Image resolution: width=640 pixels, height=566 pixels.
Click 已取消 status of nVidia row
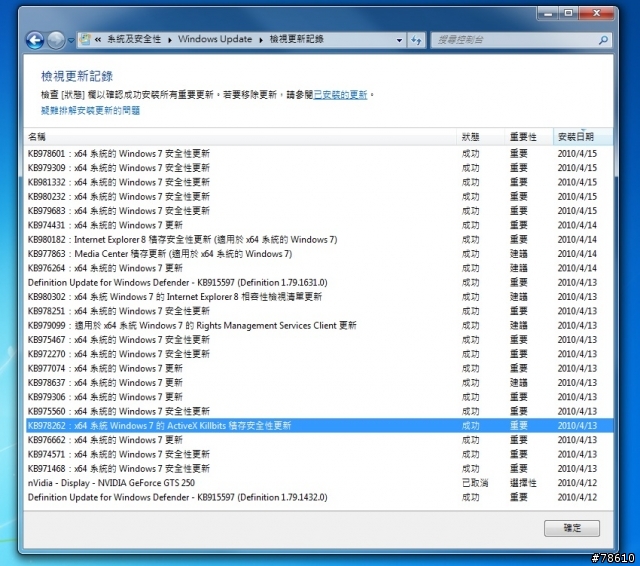pos(475,483)
